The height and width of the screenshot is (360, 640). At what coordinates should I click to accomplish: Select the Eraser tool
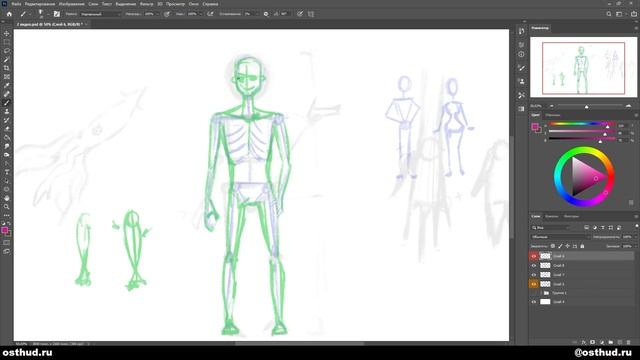click(7, 129)
